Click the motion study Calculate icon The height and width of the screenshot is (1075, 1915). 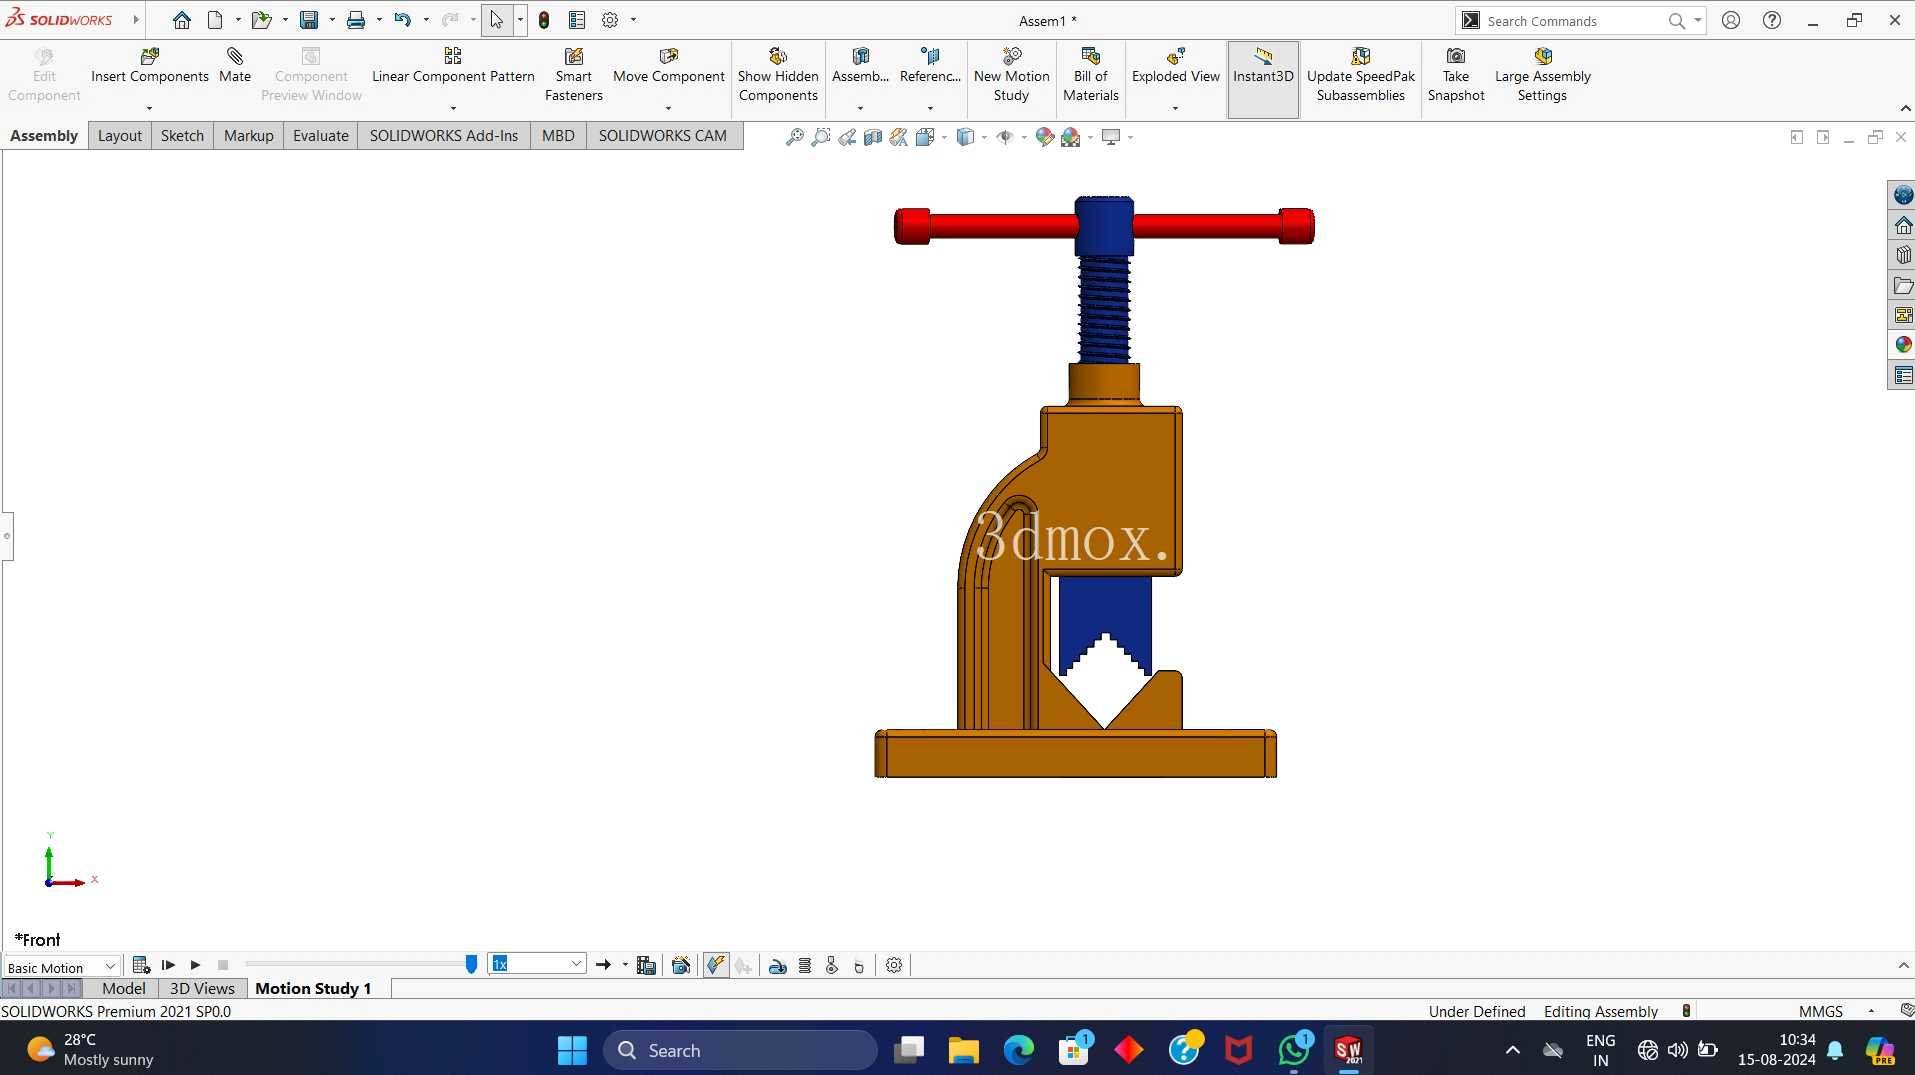click(x=141, y=965)
